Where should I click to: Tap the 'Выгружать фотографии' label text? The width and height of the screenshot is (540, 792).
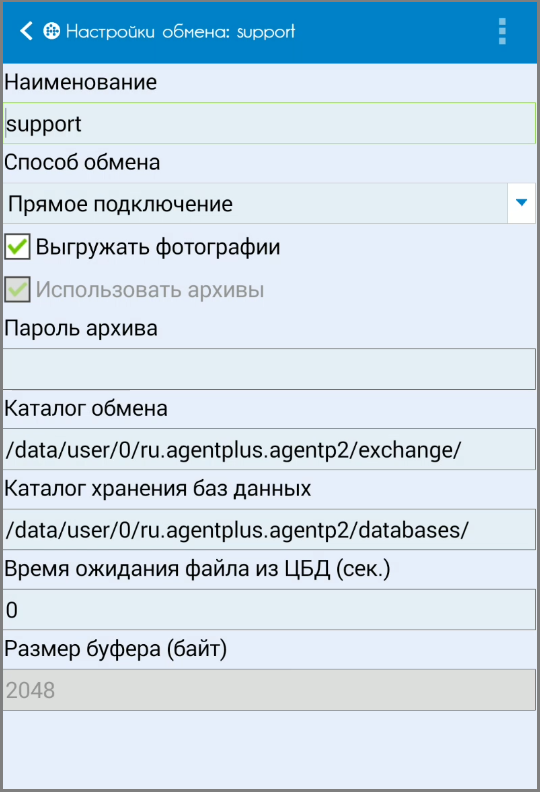(158, 247)
